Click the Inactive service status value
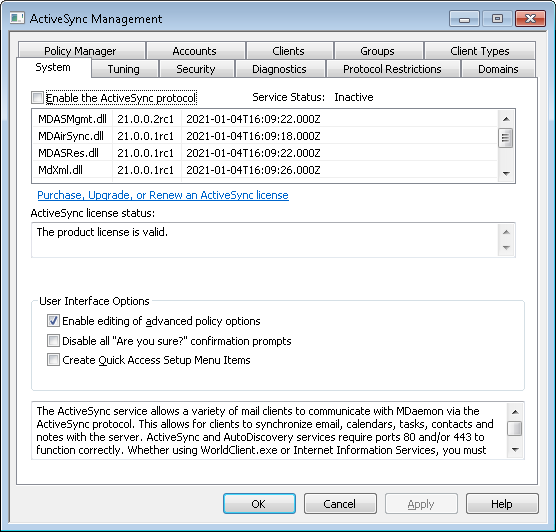The width and height of the screenshot is (556, 532). pyautogui.click(x=354, y=97)
